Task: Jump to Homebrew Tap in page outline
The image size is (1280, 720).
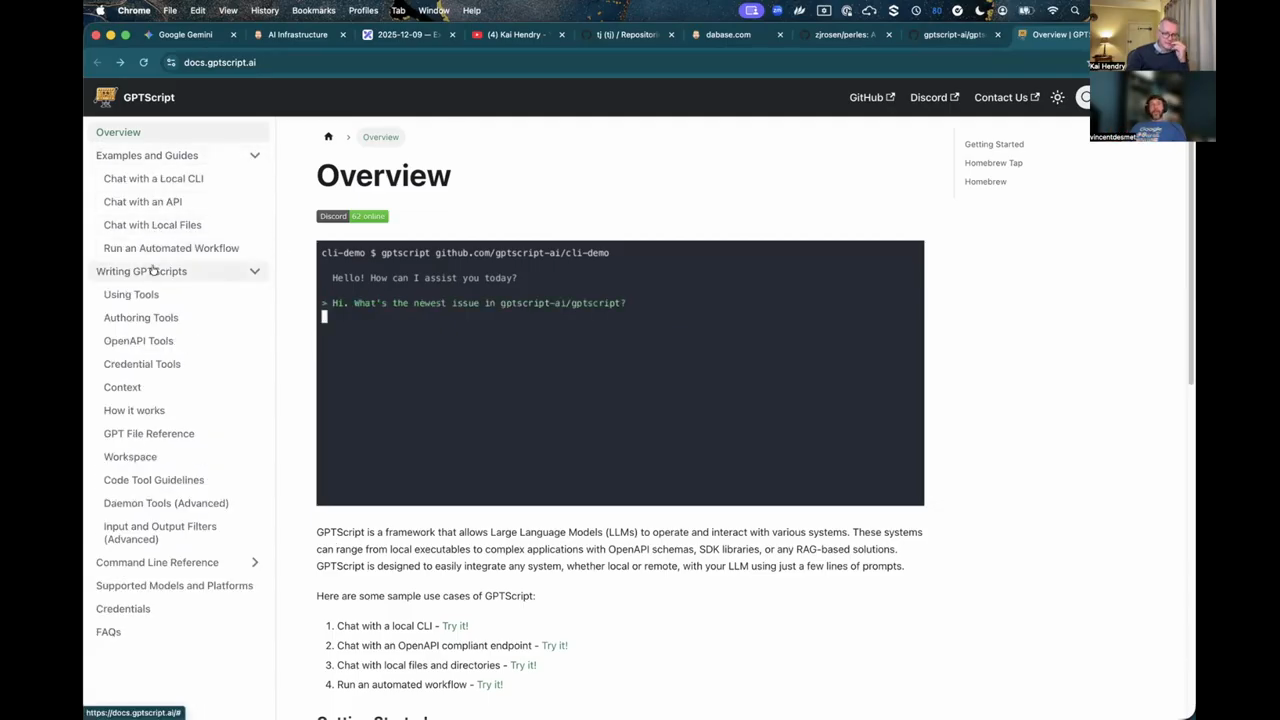Action: click(x=993, y=163)
